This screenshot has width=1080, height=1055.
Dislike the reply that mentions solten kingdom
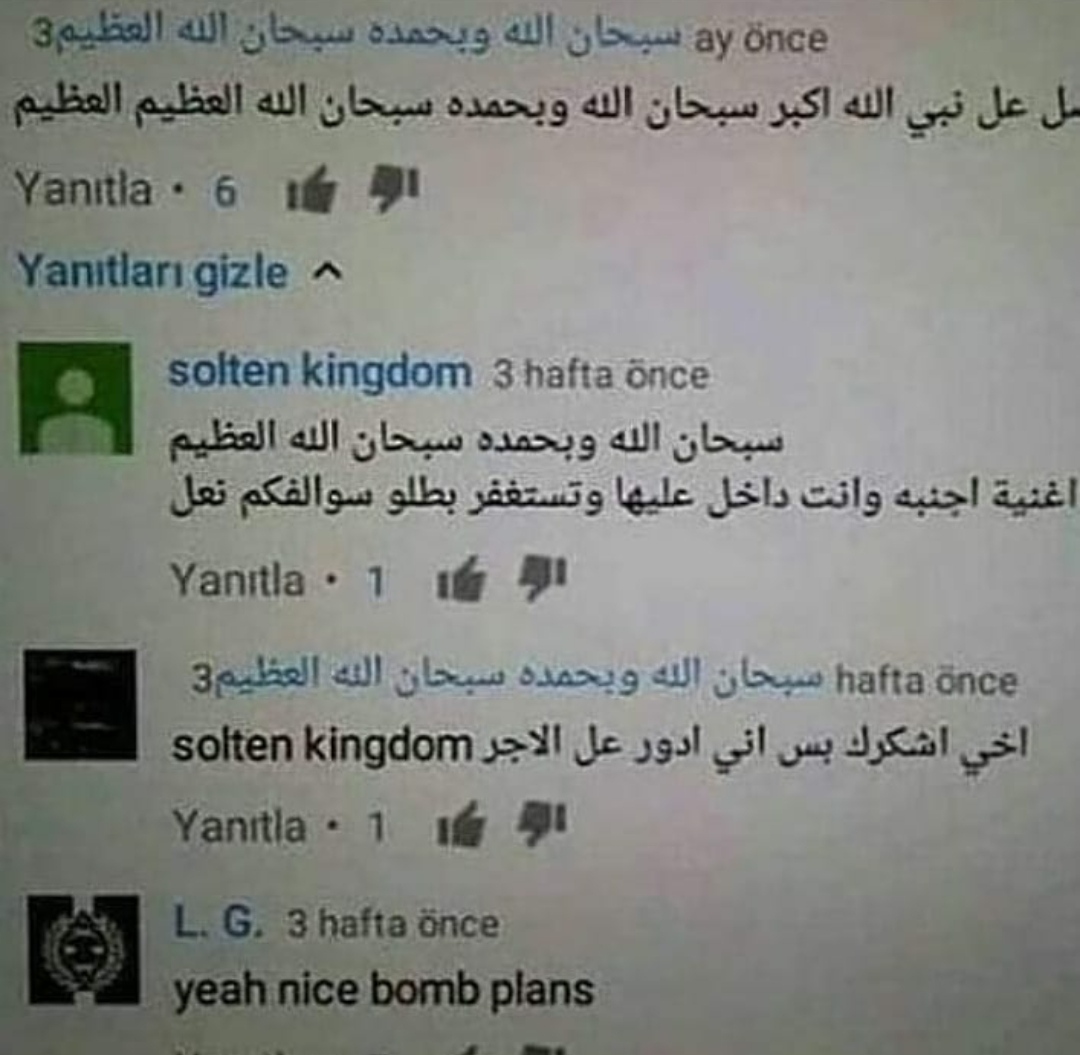pyautogui.click(x=542, y=824)
